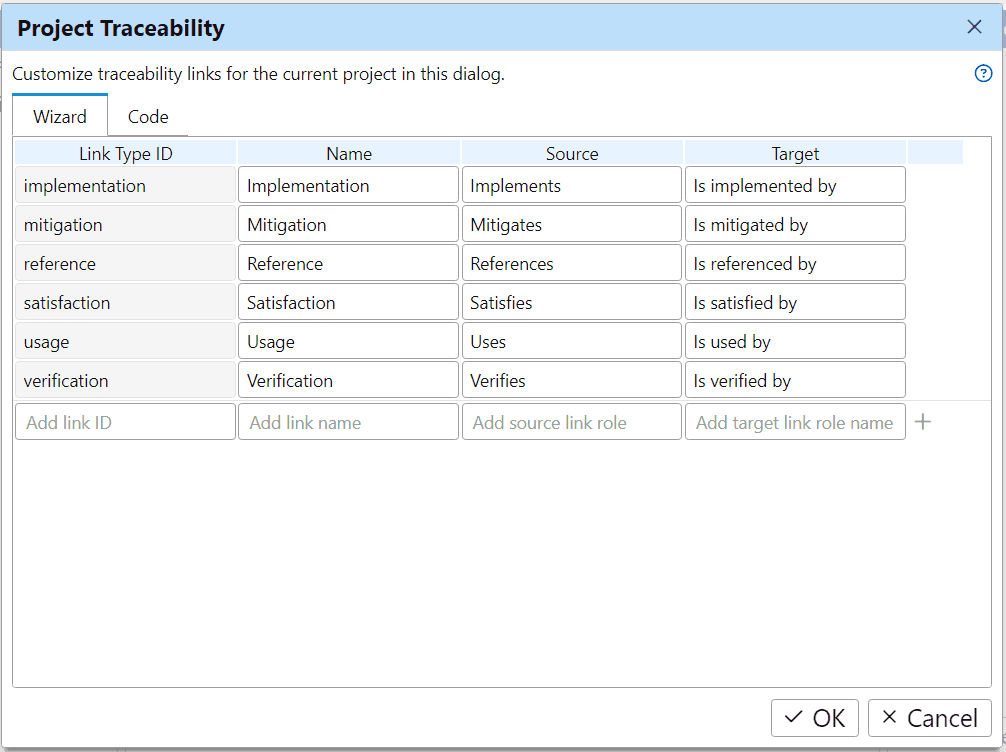This screenshot has width=1006, height=752.
Task: Edit the Is implemented by target field
Action: [x=795, y=185]
